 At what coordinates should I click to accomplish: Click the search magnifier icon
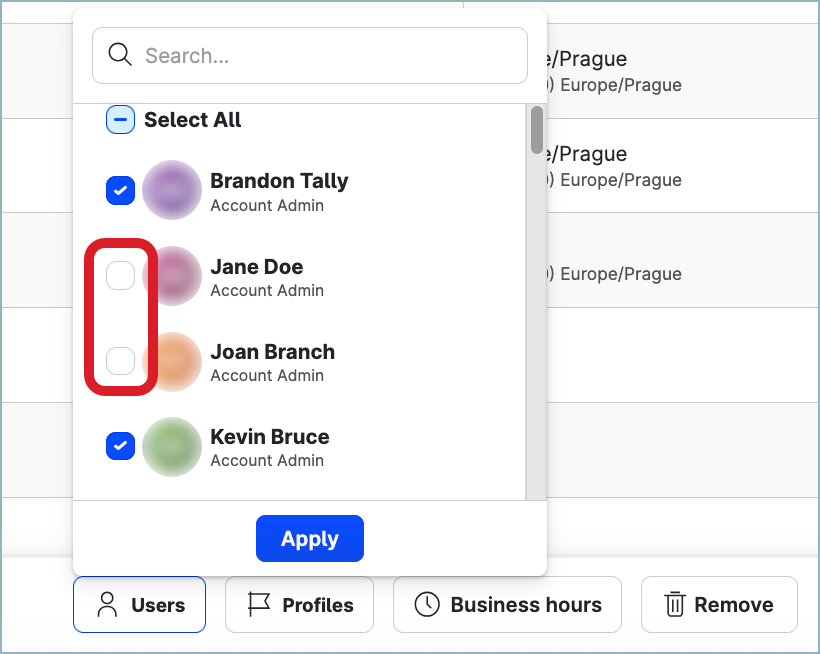tap(120, 55)
